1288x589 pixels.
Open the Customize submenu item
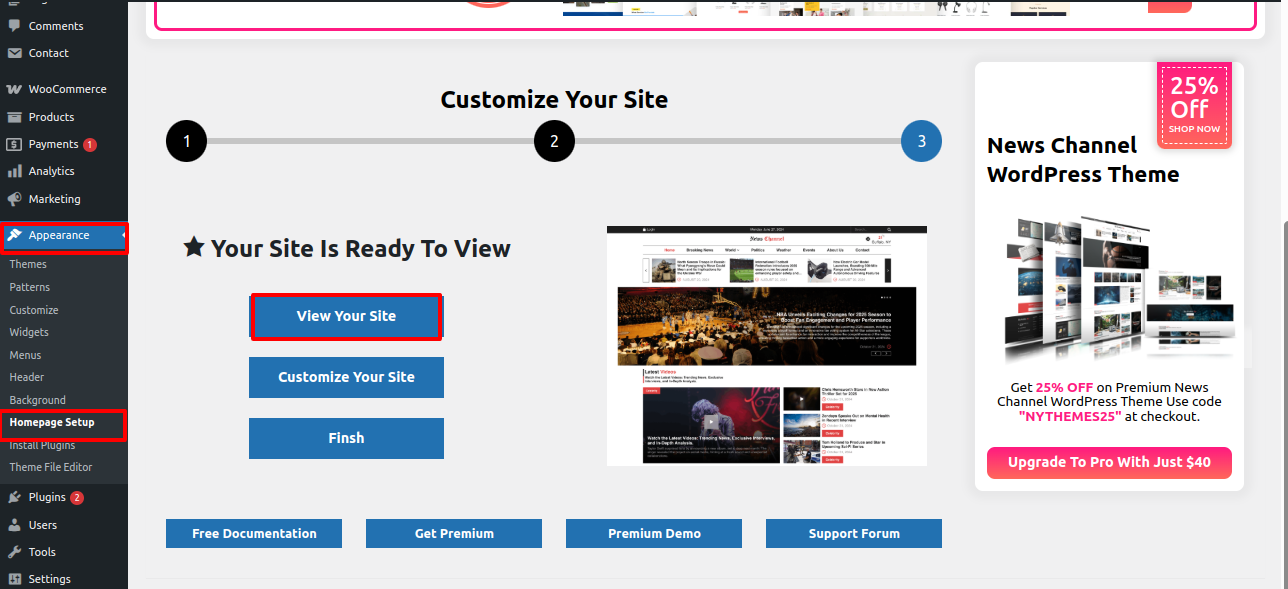pos(34,310)
